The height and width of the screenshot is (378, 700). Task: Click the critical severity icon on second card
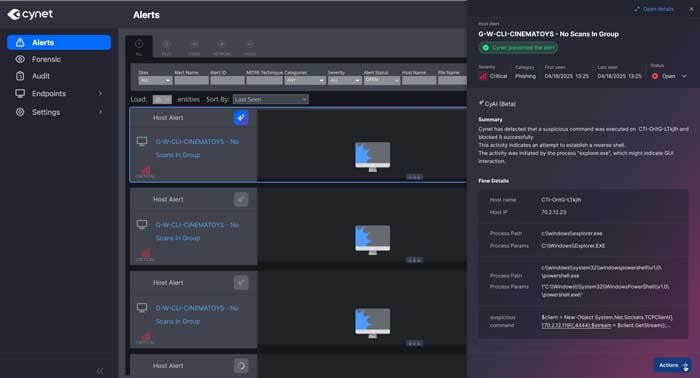[146, 254]
